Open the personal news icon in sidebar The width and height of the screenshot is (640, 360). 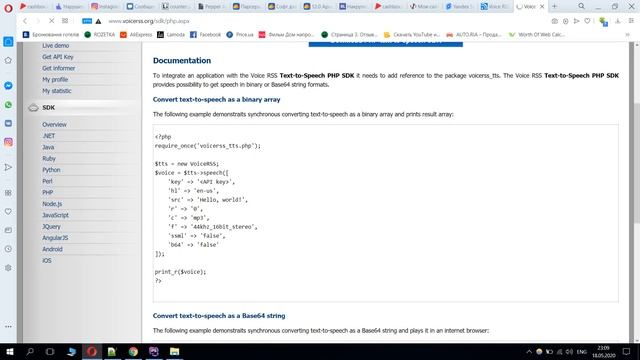[8, 230]
